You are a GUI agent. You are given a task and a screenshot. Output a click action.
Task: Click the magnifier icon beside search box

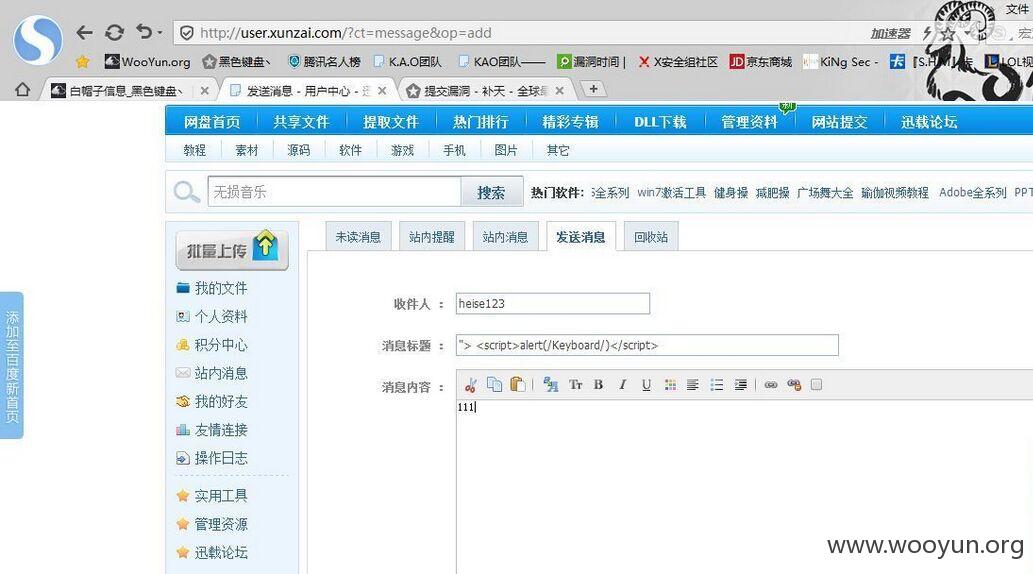coord(186,192)
